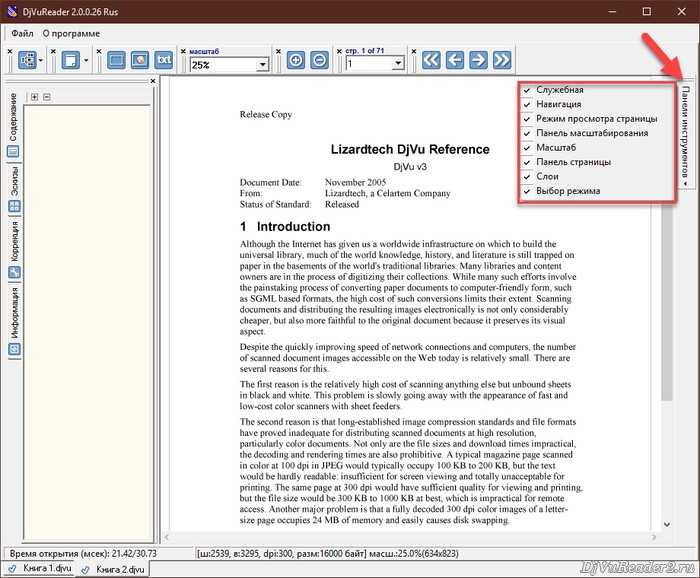Go to the previous page
Screen dimensions: 700x578
(454, 60)
